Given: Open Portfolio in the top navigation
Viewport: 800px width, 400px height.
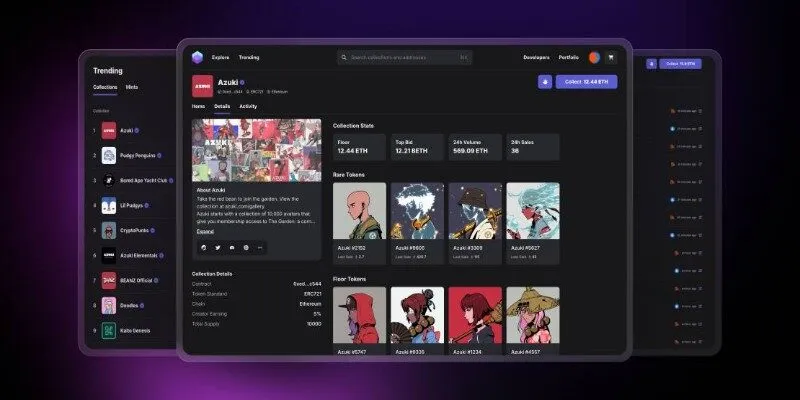Looking at the screenshot, I should pyautogui.click(x=568, y=58).
